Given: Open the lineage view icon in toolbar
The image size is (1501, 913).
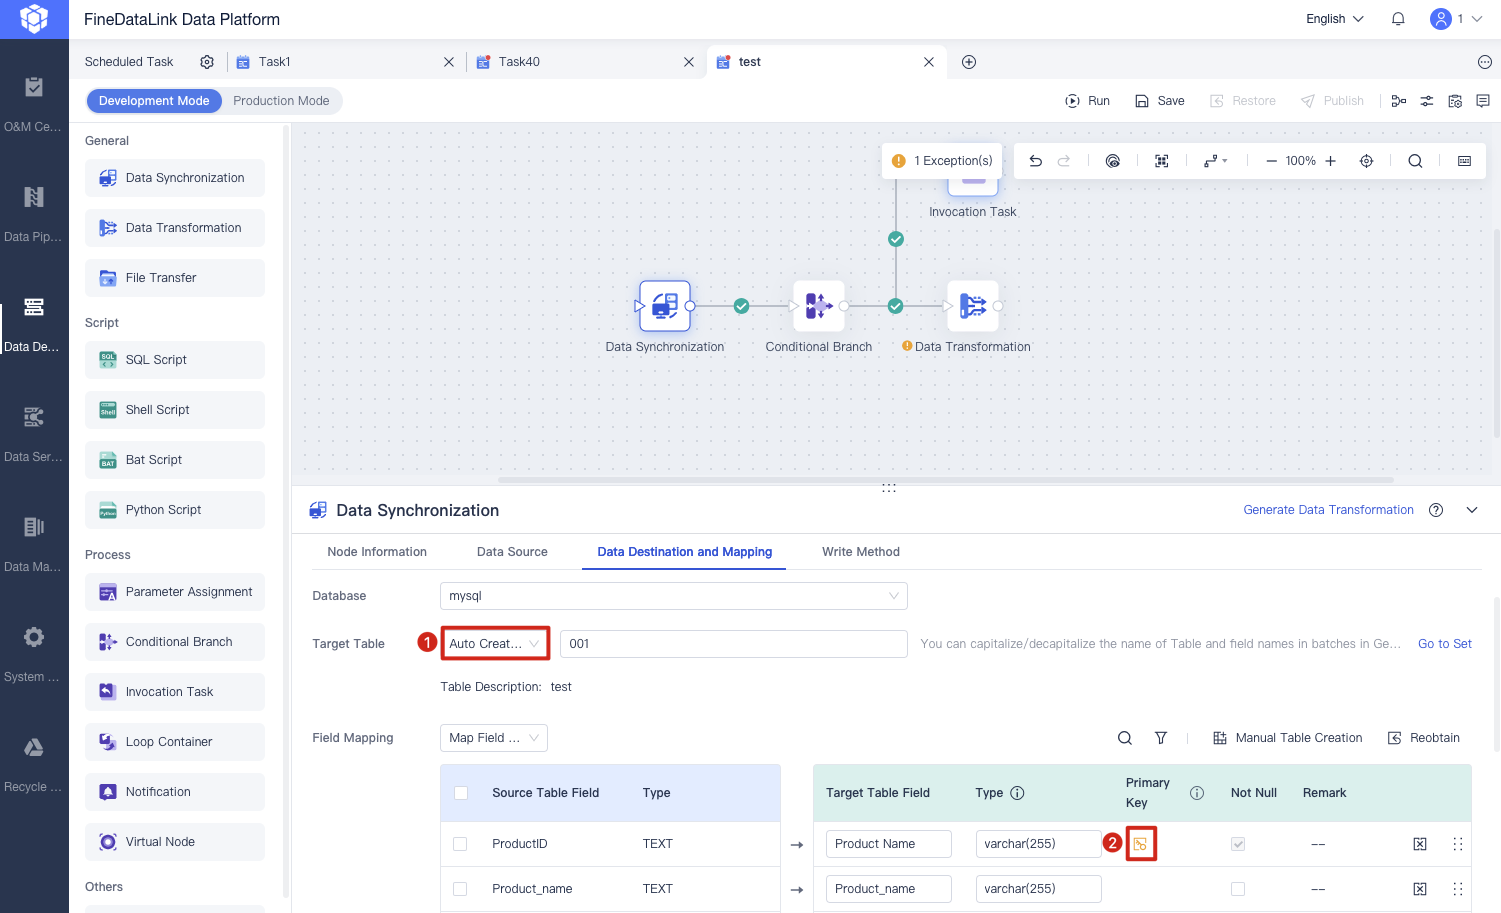Looking at the screenshot, I should [1399, 101].
